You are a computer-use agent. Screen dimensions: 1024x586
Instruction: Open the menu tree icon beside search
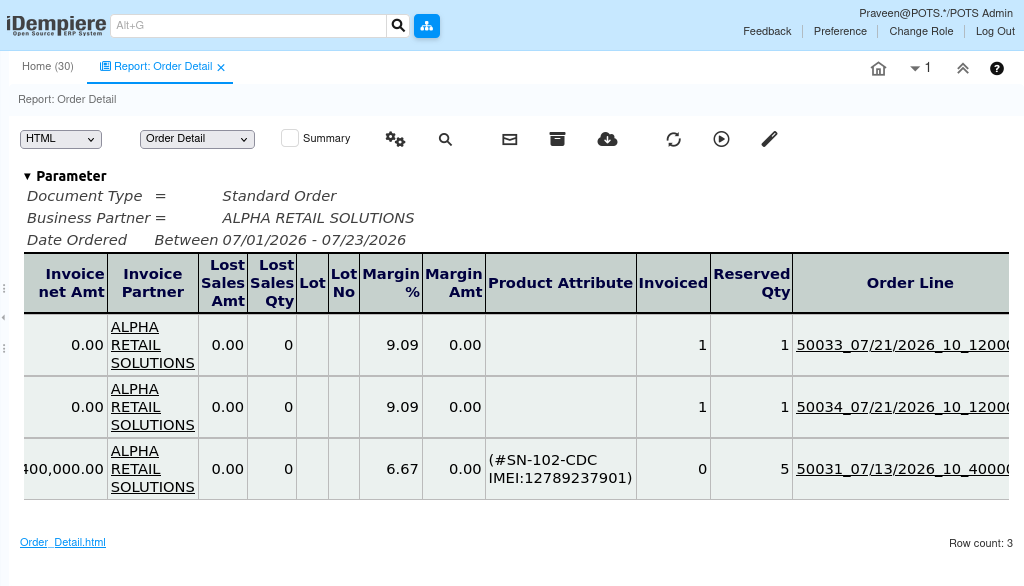427,26
